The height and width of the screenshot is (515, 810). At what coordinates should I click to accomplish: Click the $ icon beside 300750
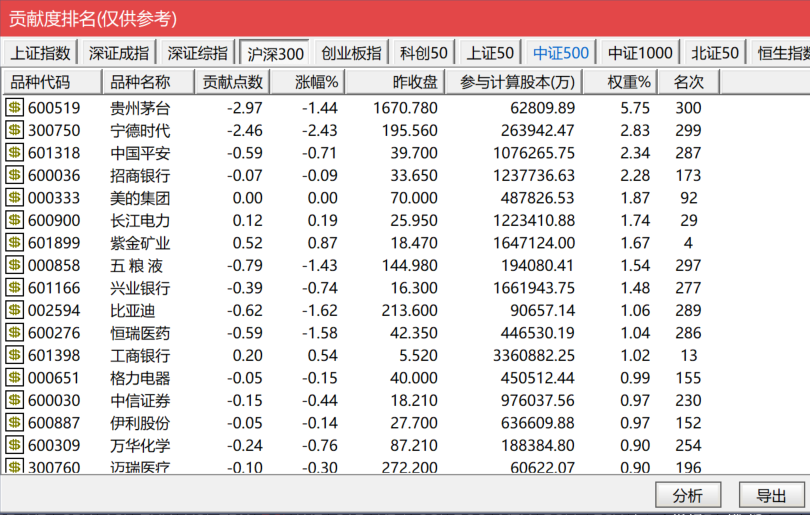point(14,130)
